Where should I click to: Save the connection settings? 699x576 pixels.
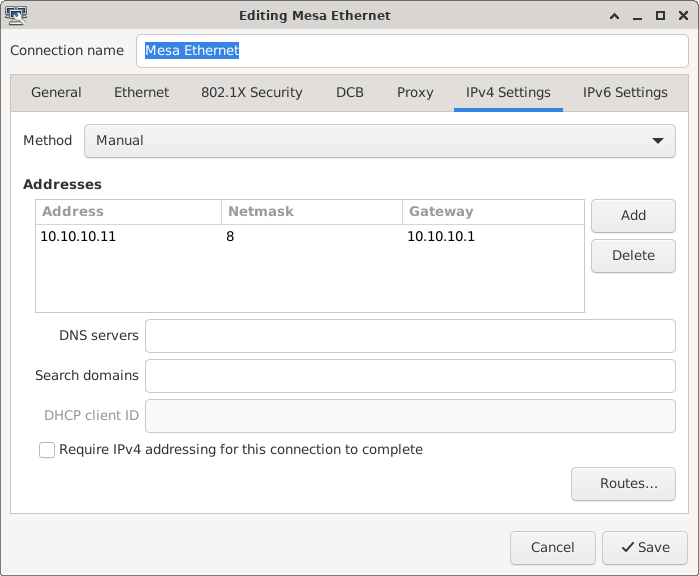point(645,547)
